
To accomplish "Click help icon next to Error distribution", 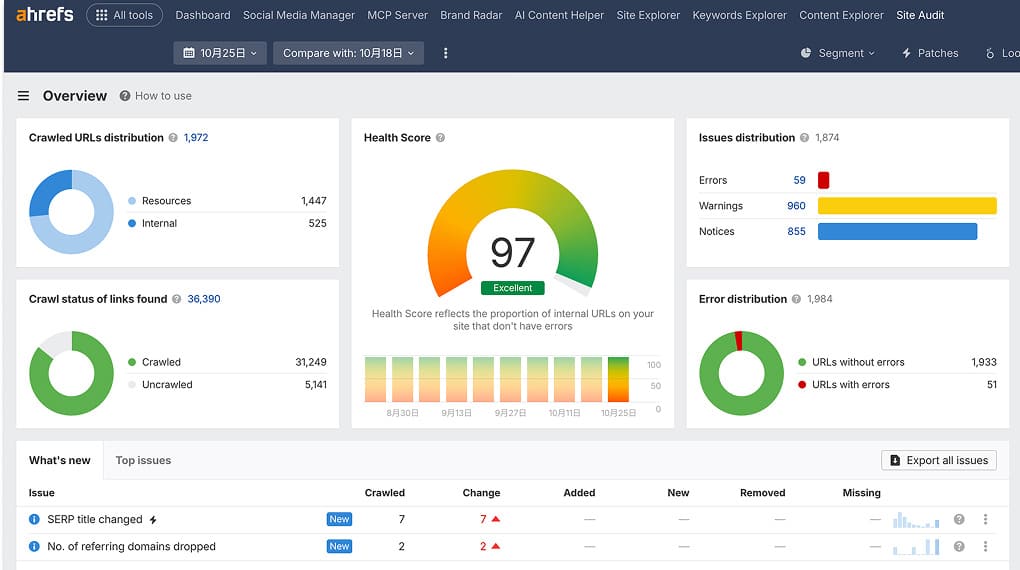I will click(797, 299).
